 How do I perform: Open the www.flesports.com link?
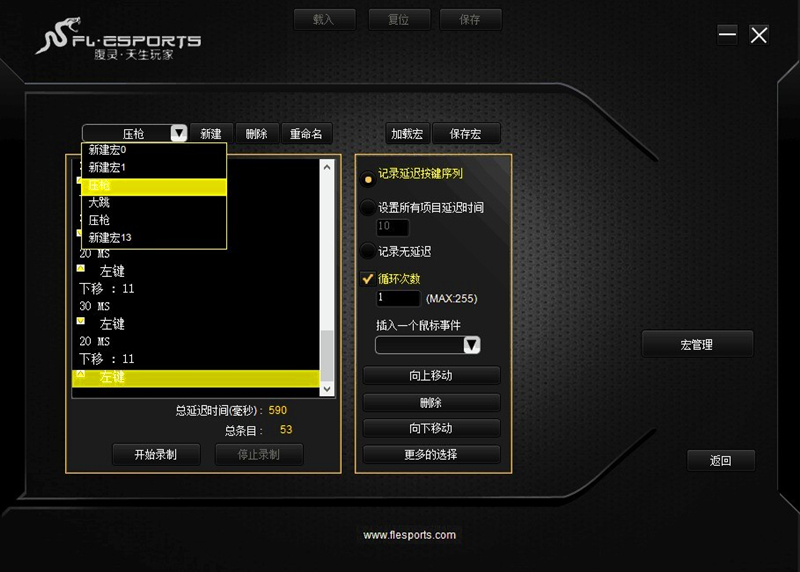(x=410, y=535)
